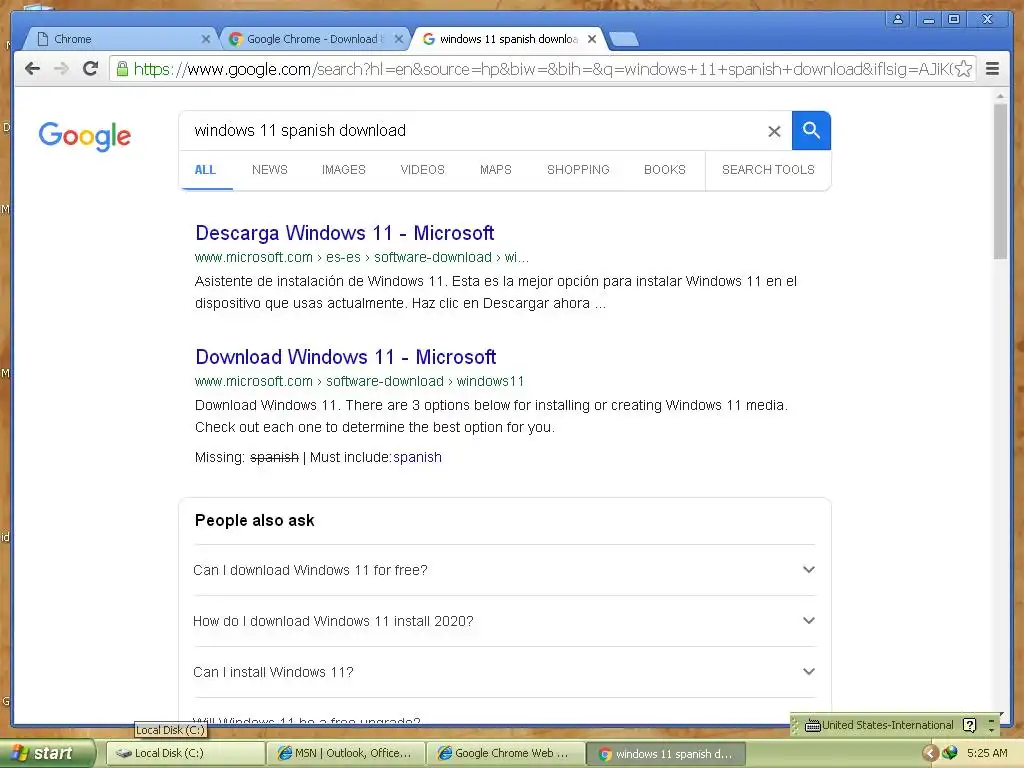
Task: Switch to 'Local Disk (C:)' taskbar window
Action: 185,754
